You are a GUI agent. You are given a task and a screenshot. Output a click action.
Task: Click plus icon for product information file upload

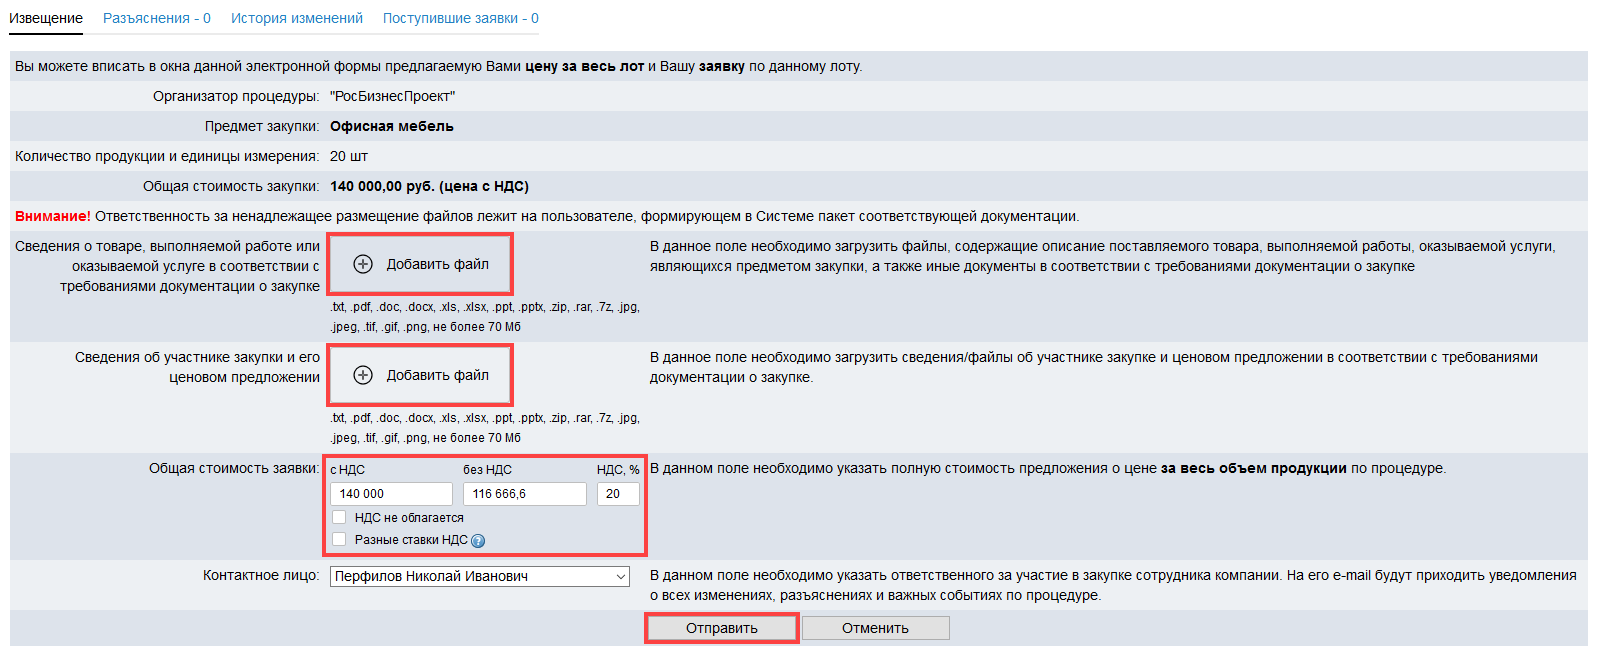(363, 264)
